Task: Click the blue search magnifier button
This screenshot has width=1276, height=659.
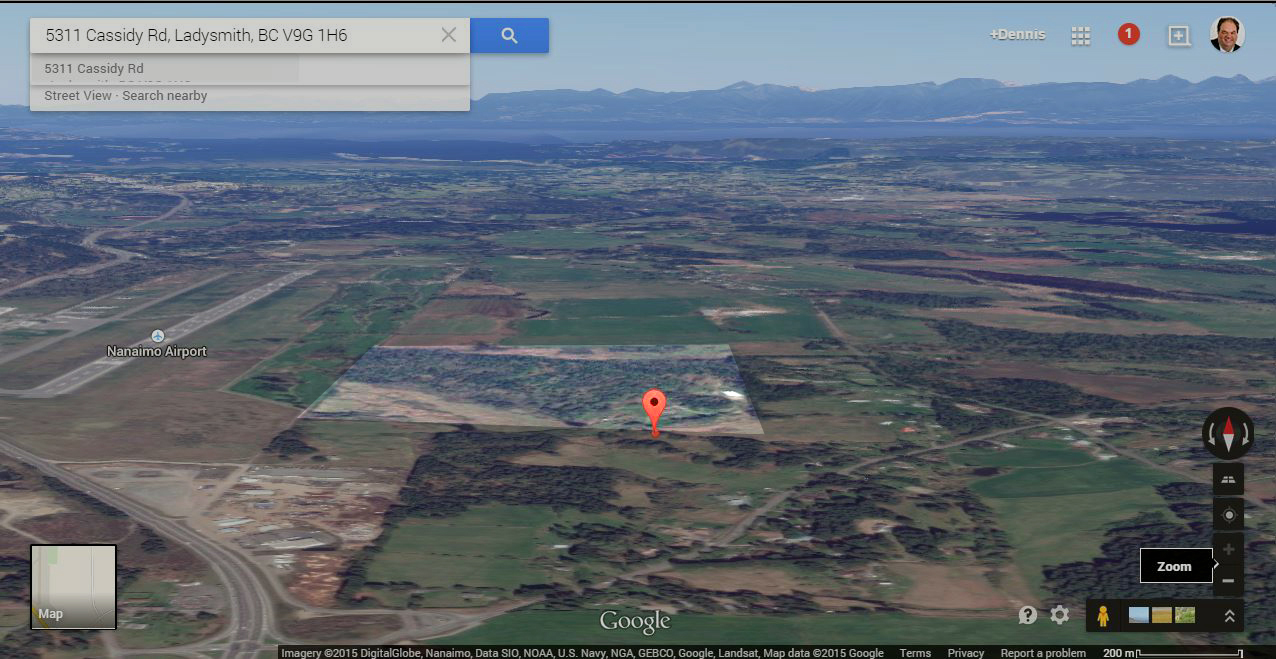Action: (x=509, y=36)
